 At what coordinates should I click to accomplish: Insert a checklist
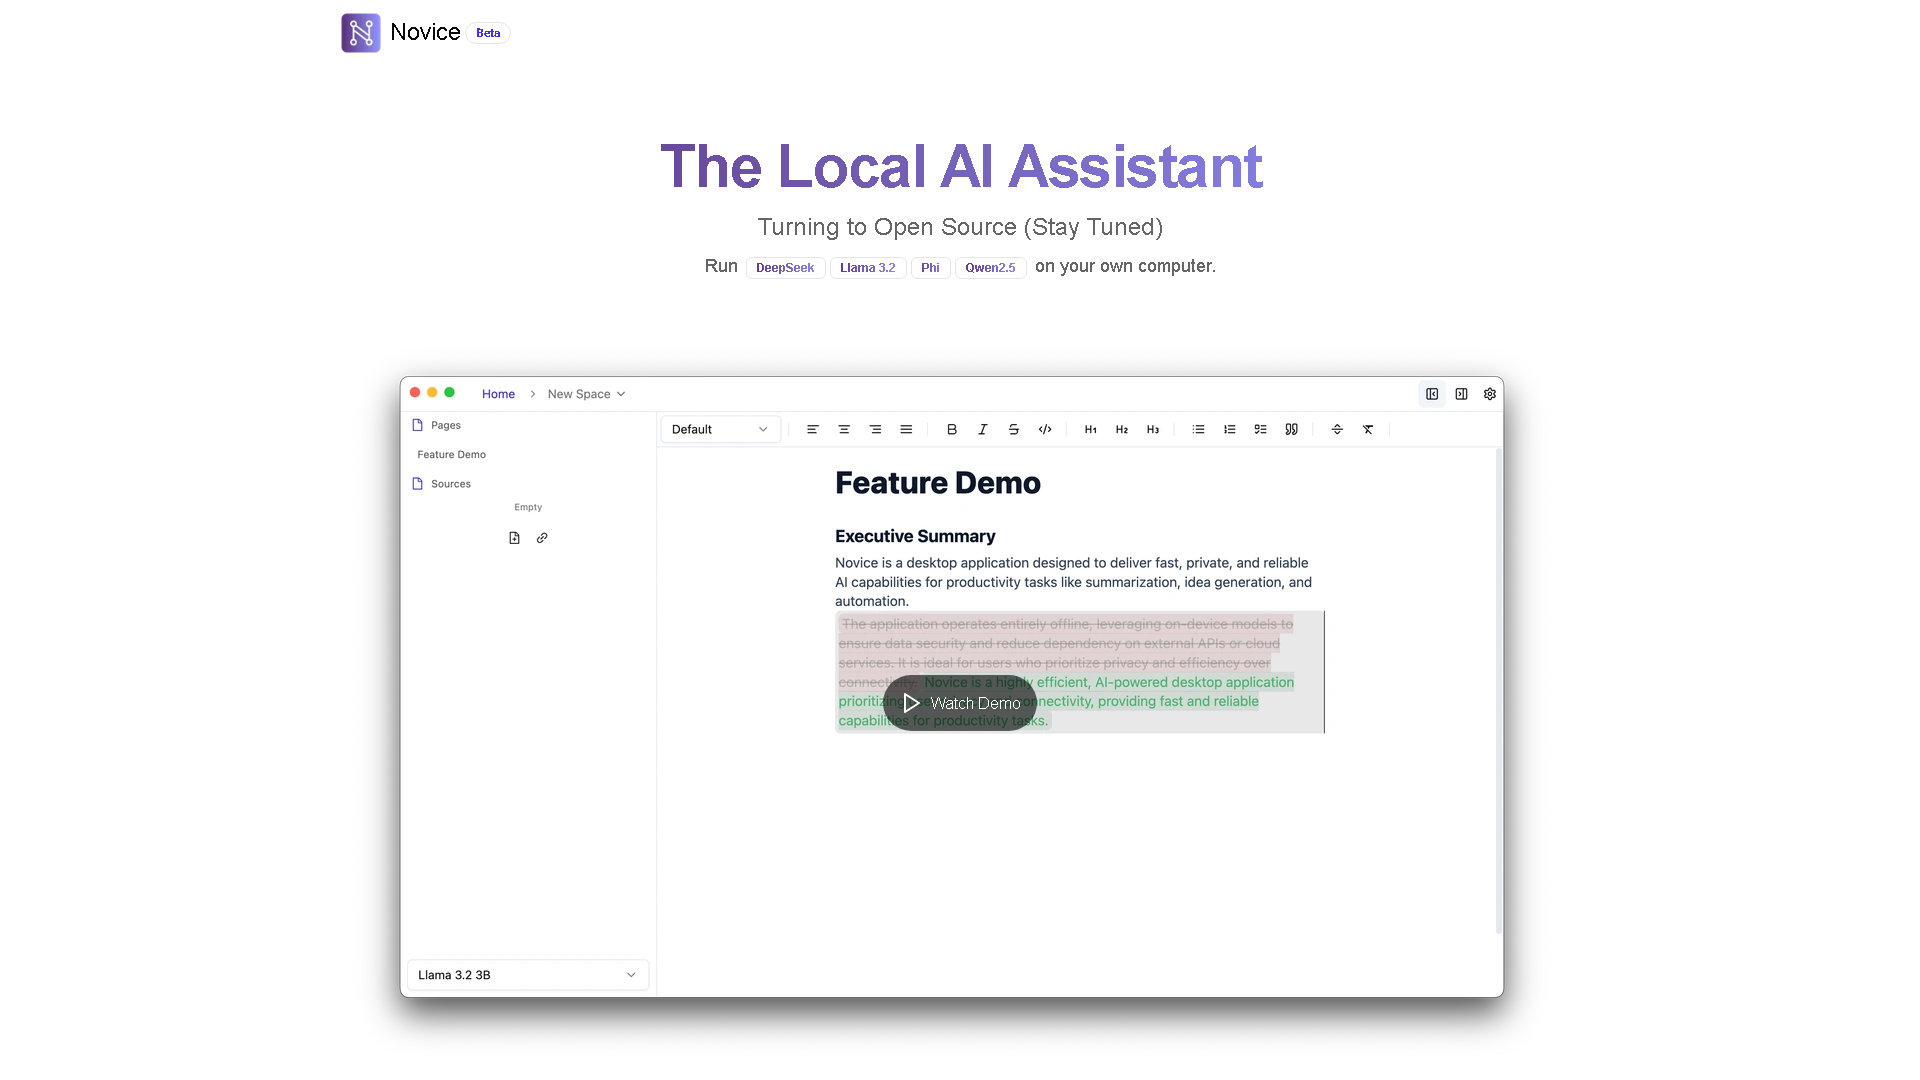(x=1260, y=429)
